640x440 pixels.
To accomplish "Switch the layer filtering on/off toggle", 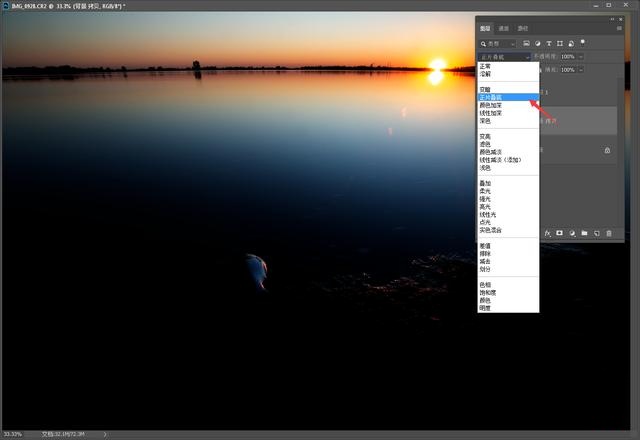I will point(582,42).
